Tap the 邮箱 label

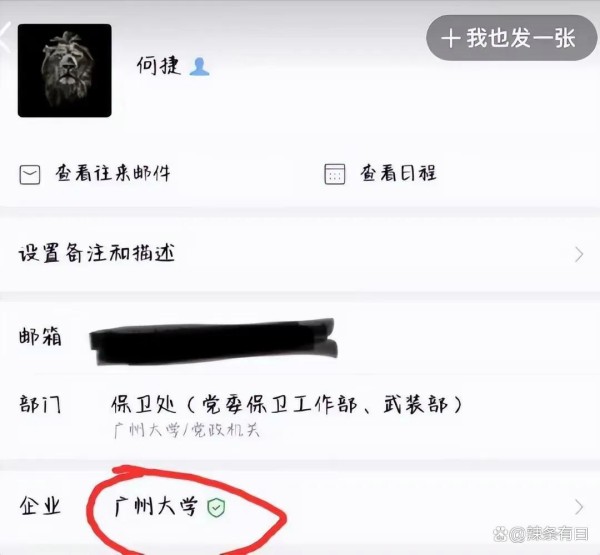tap(40, 337)
